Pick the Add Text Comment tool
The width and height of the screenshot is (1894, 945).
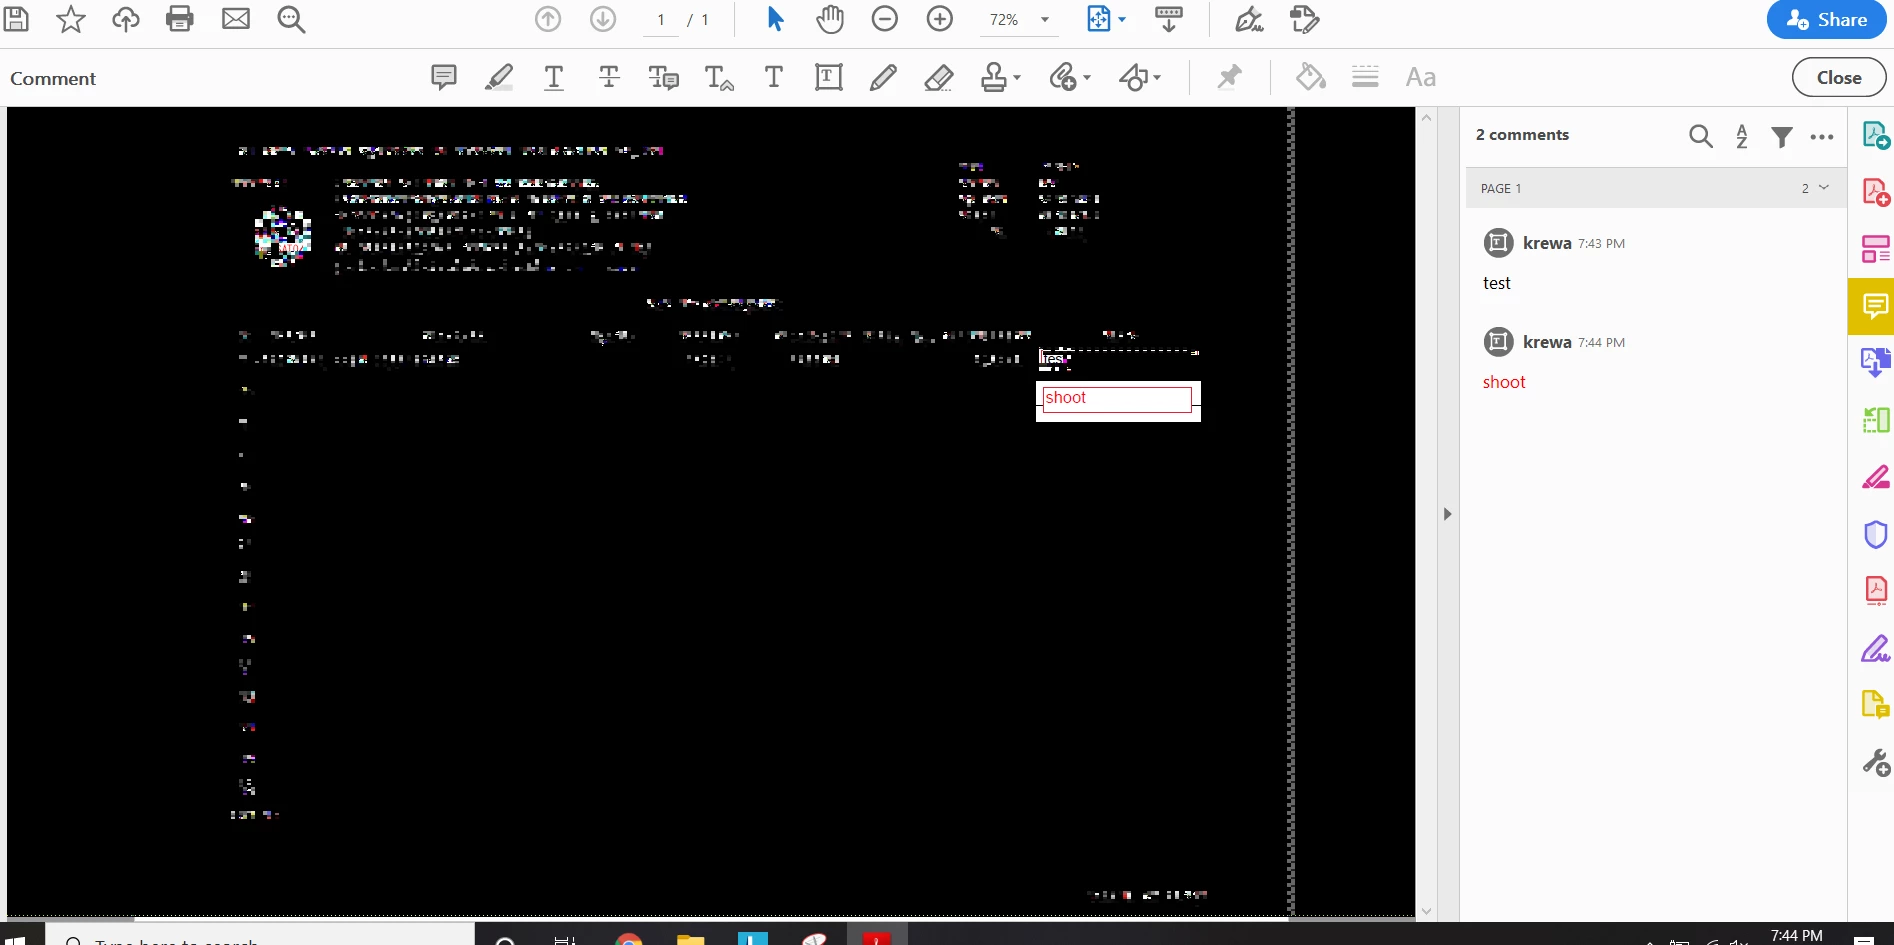pyautogui.click(x=774, y=77)
